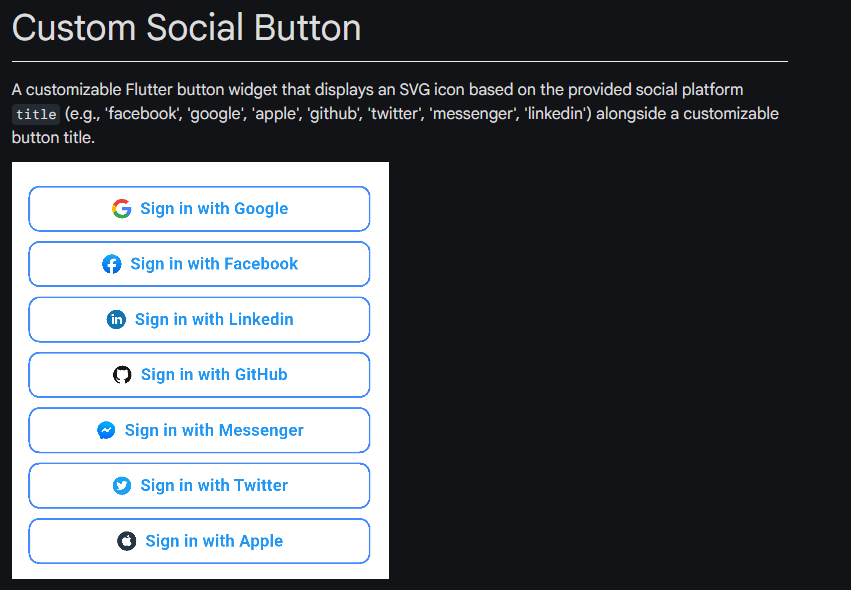Viewport: 851px width, 590px height.
Task: Select the GitHub octocat icon
Action: click(124, 374)
